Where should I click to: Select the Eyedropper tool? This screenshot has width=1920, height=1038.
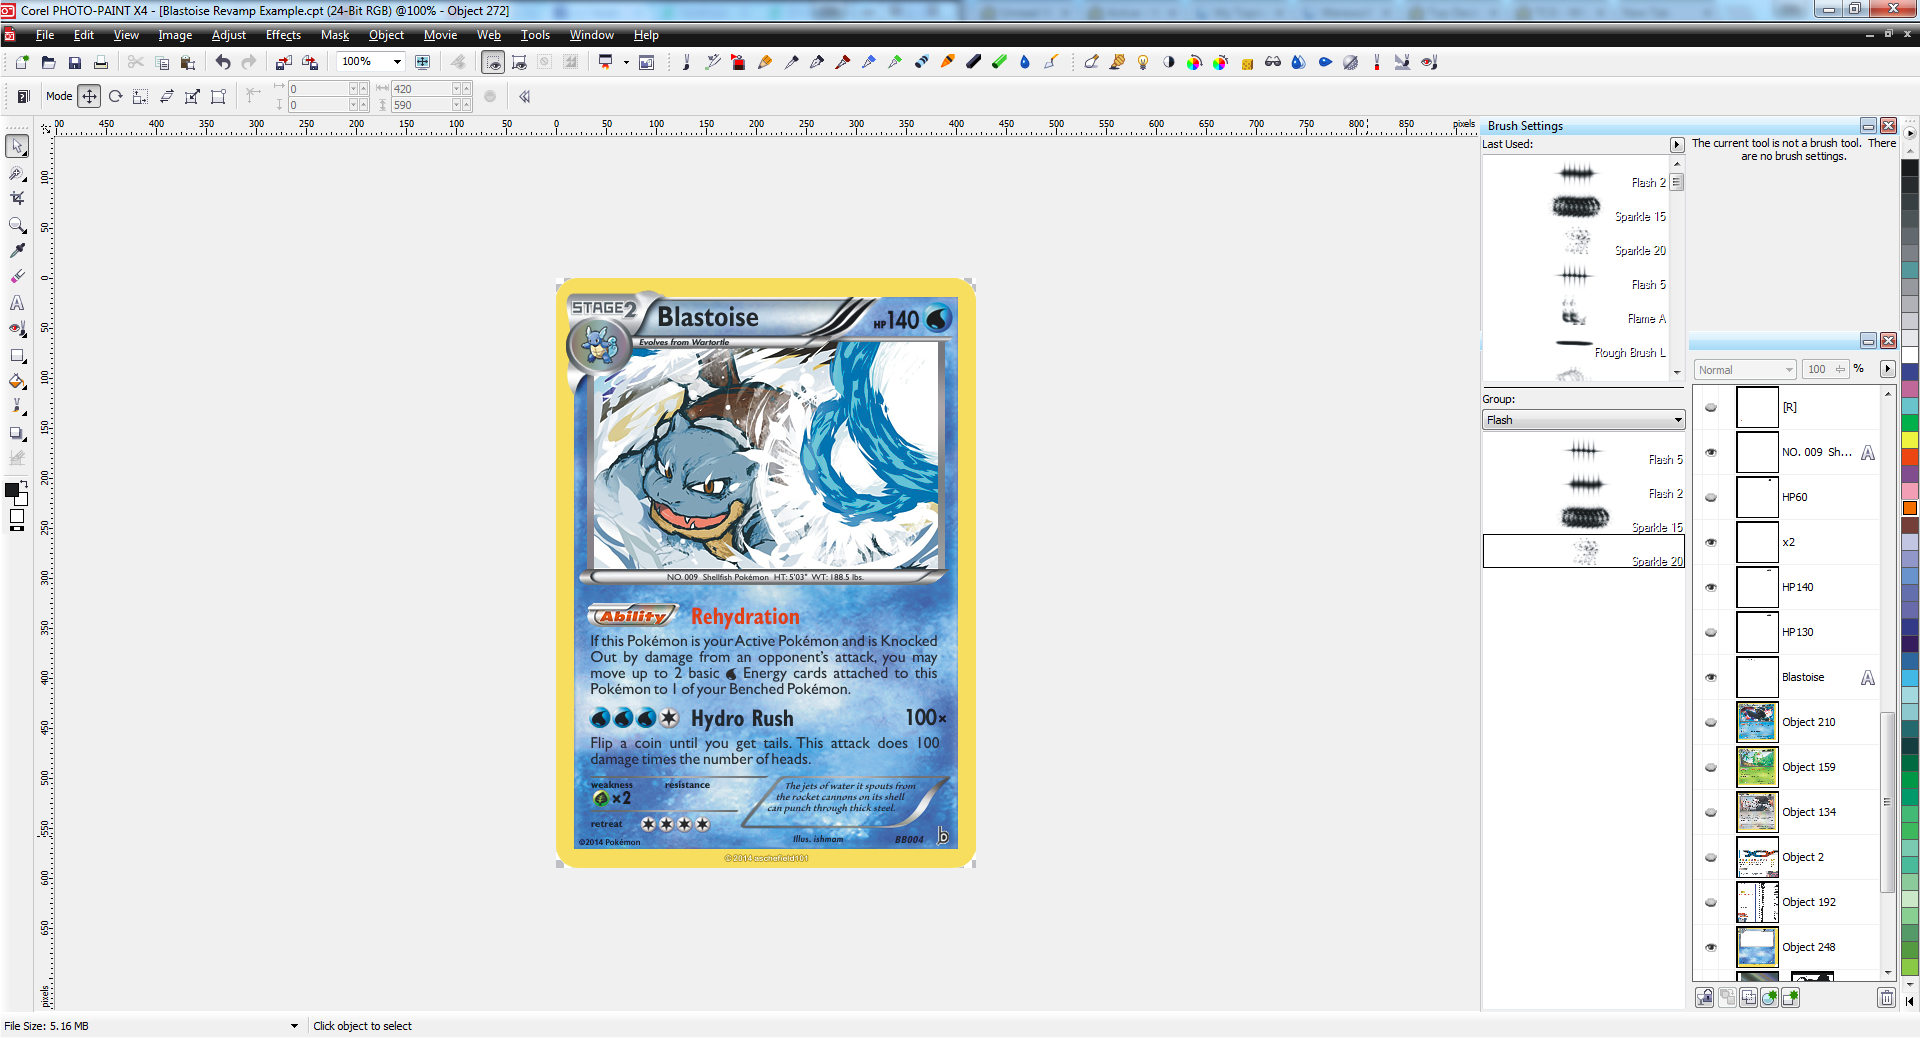(17, 251)
